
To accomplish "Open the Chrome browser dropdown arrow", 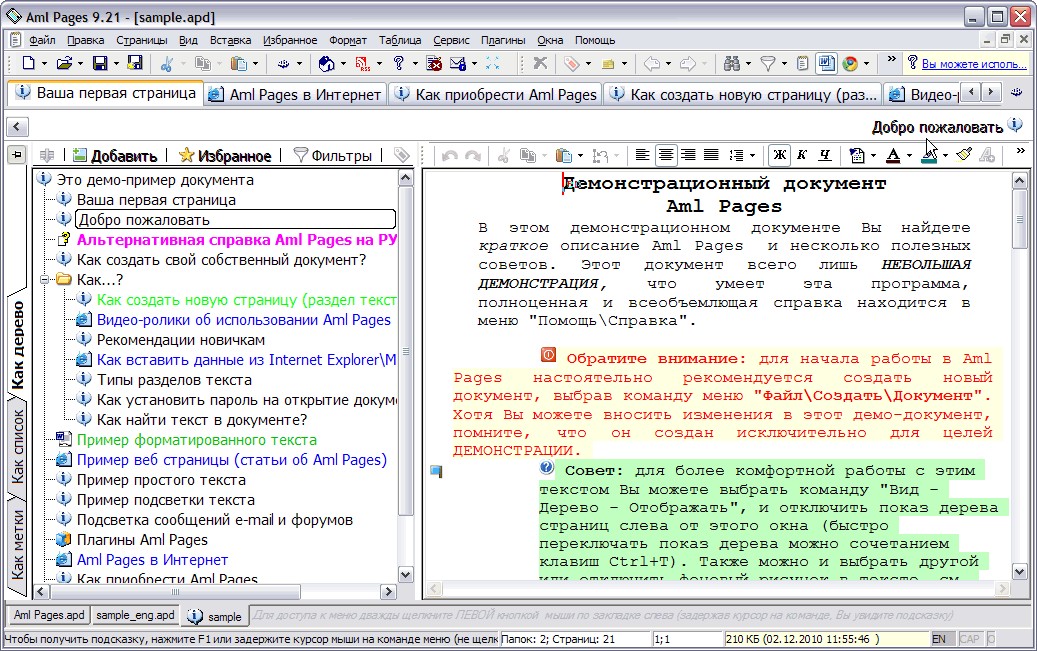I will click(866, 64).
